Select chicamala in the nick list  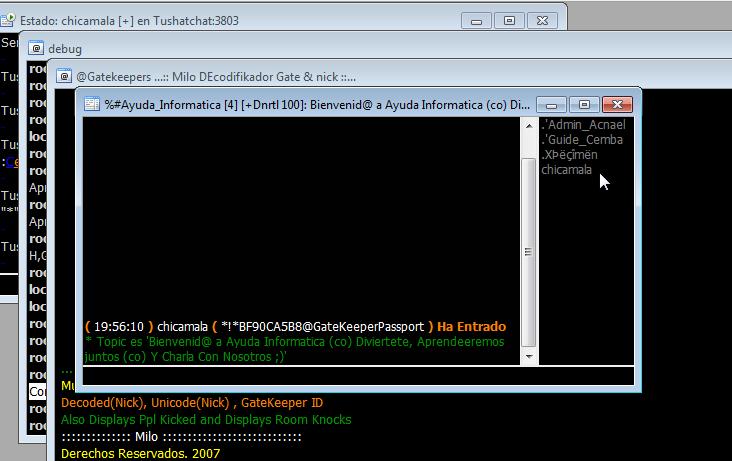coord(566,170)
